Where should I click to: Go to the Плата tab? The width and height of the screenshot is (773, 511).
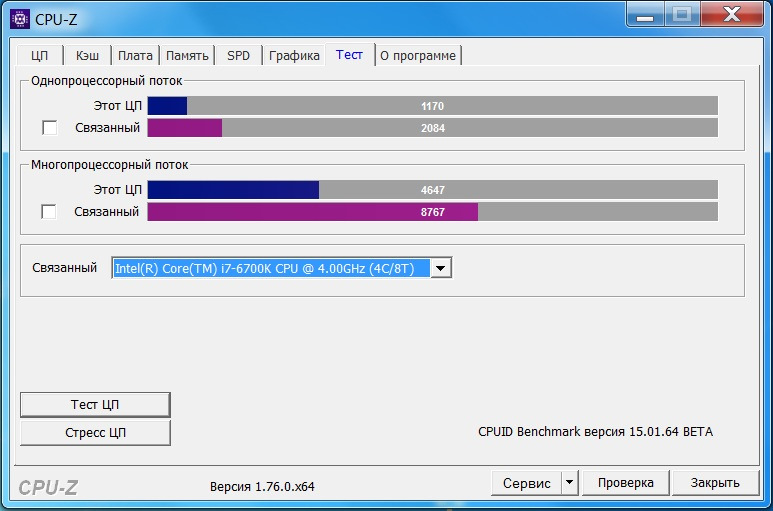pos(135,56)
